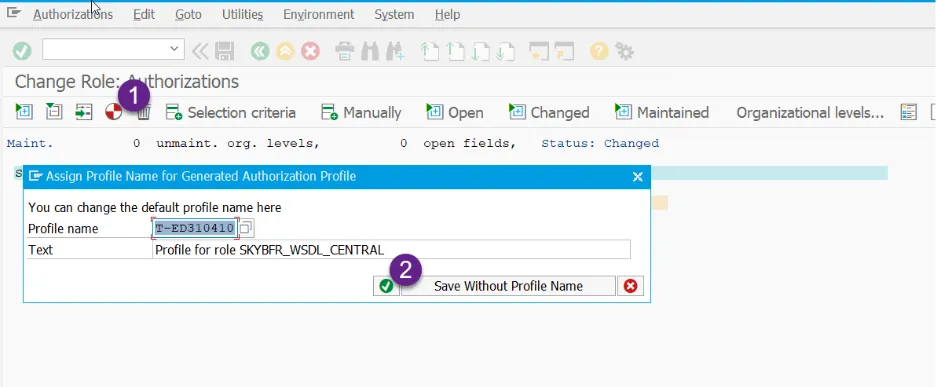Confirm dialog with green checkmark button

[386, 286]
